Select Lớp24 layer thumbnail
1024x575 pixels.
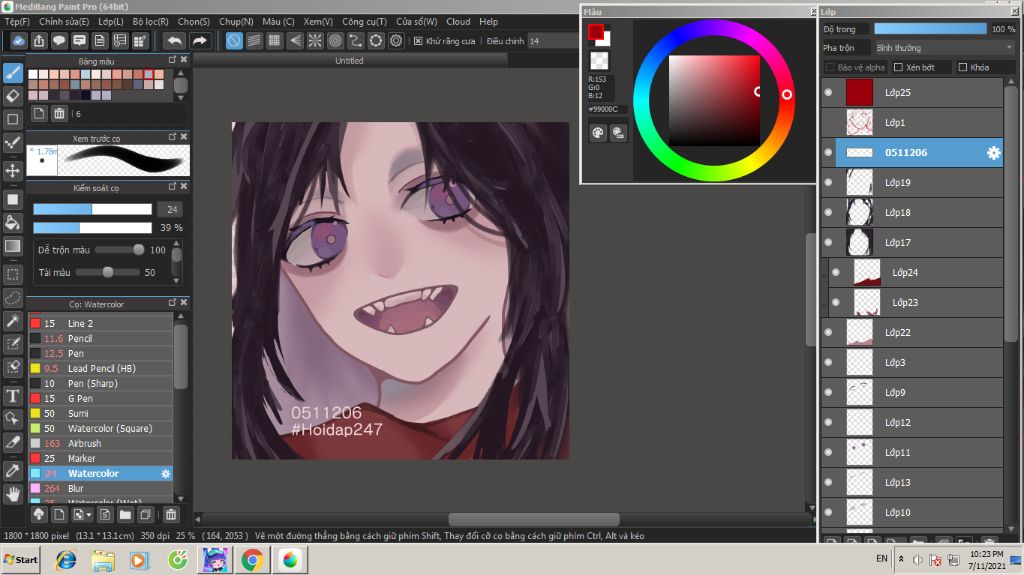pos(867,272)
